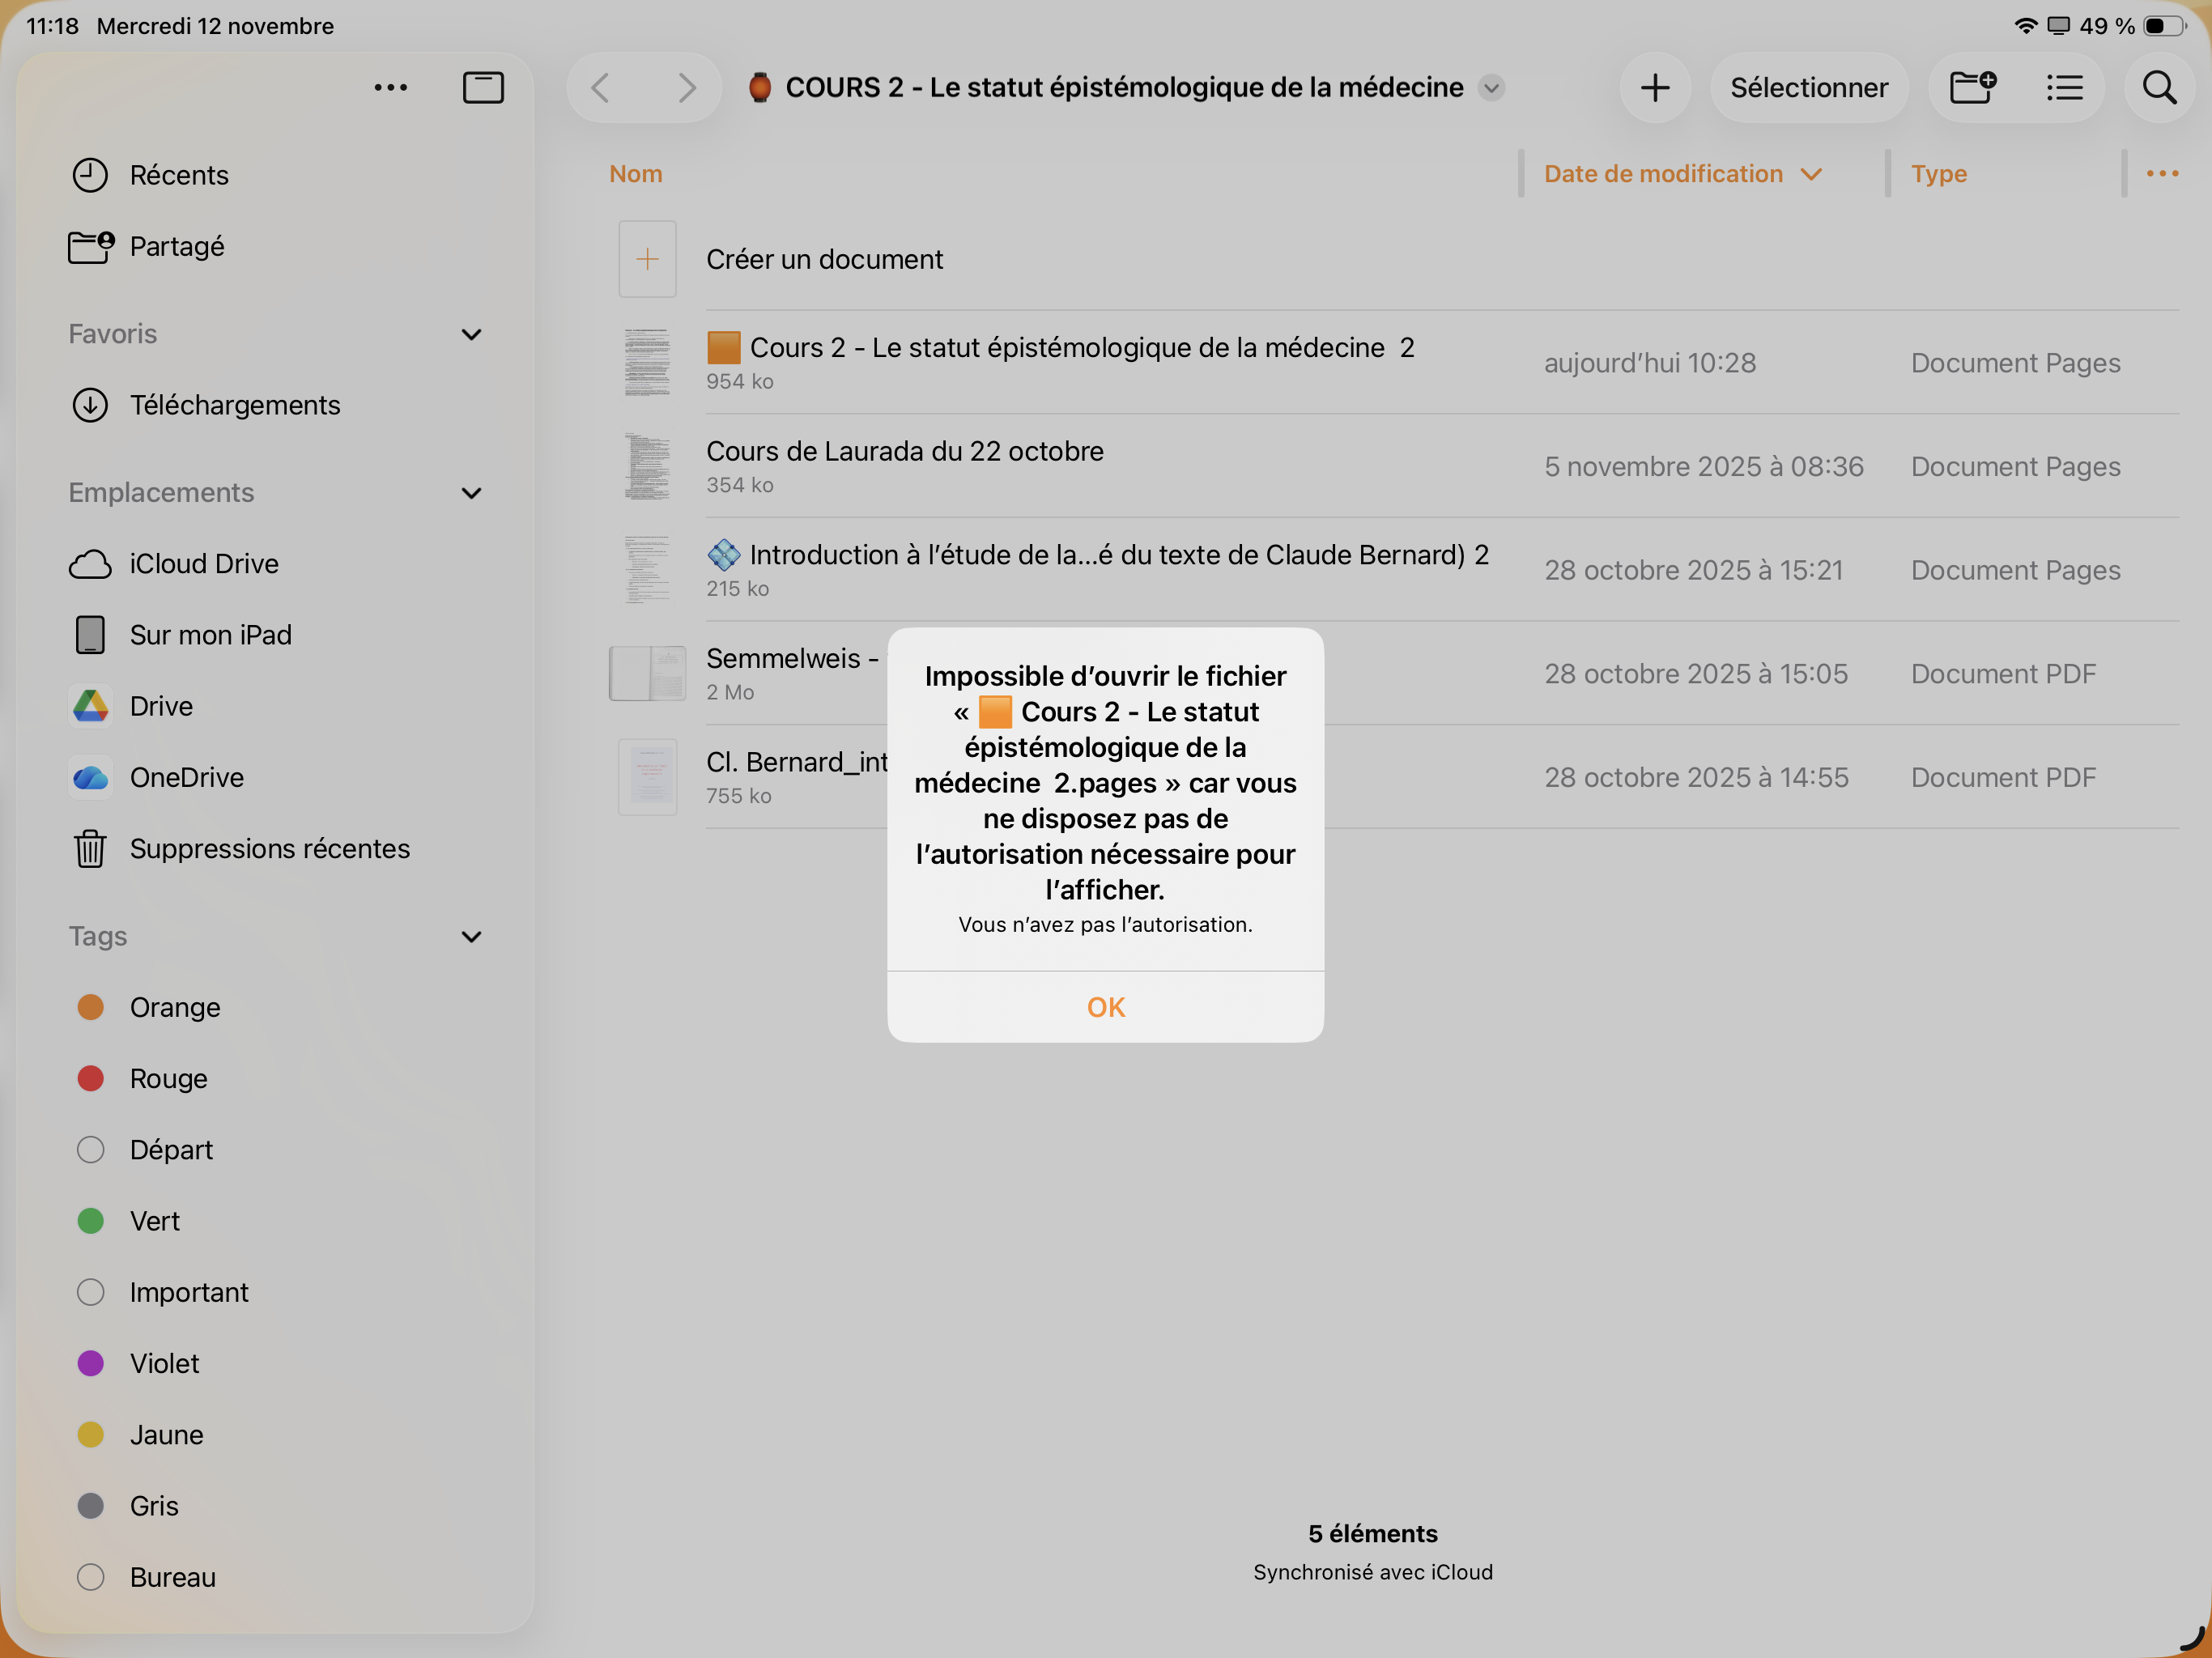This screenshot has height=1658, width=2212.
Task: Toggle the sidebar panel icon
Action: [483, 88]
